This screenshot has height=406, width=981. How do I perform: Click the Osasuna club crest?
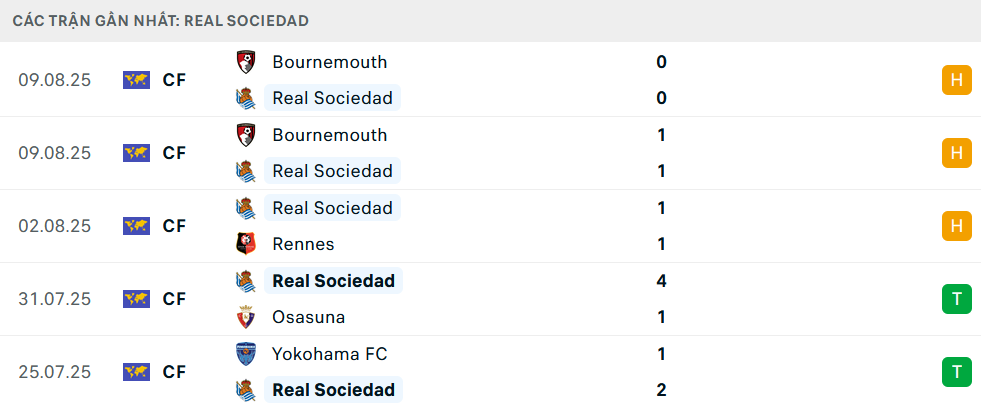tap(244, 317)
